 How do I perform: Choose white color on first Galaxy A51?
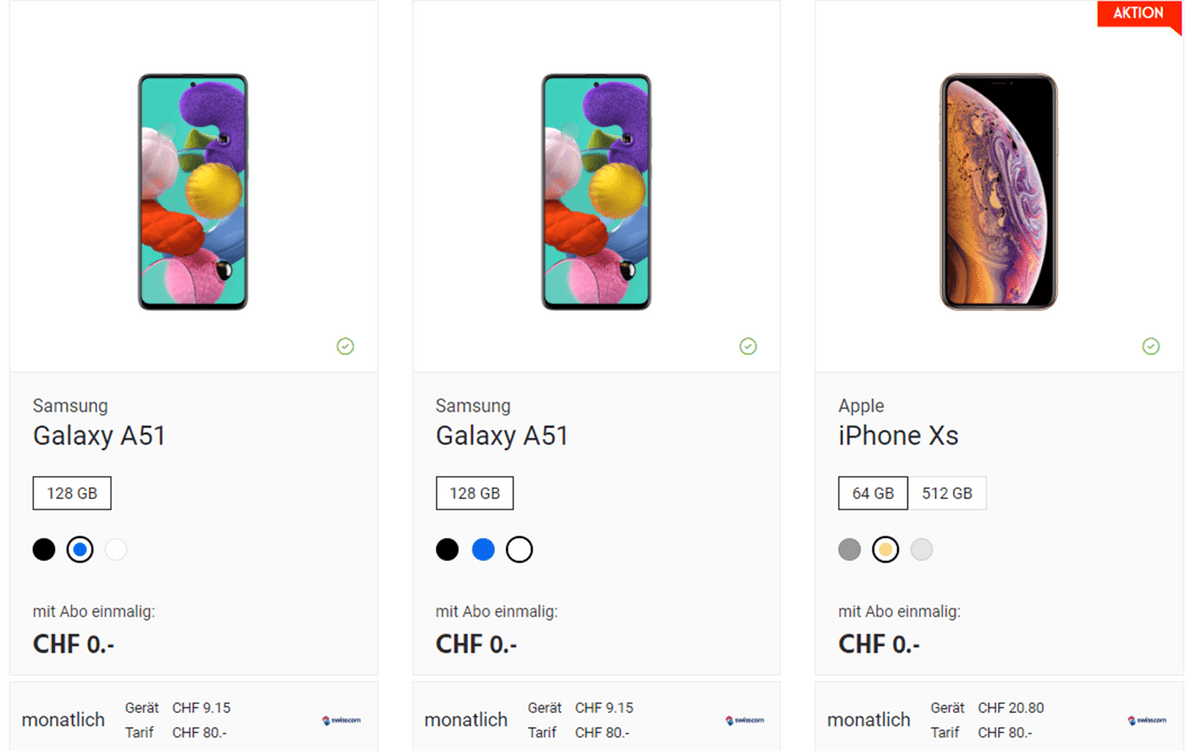(116, 549)
